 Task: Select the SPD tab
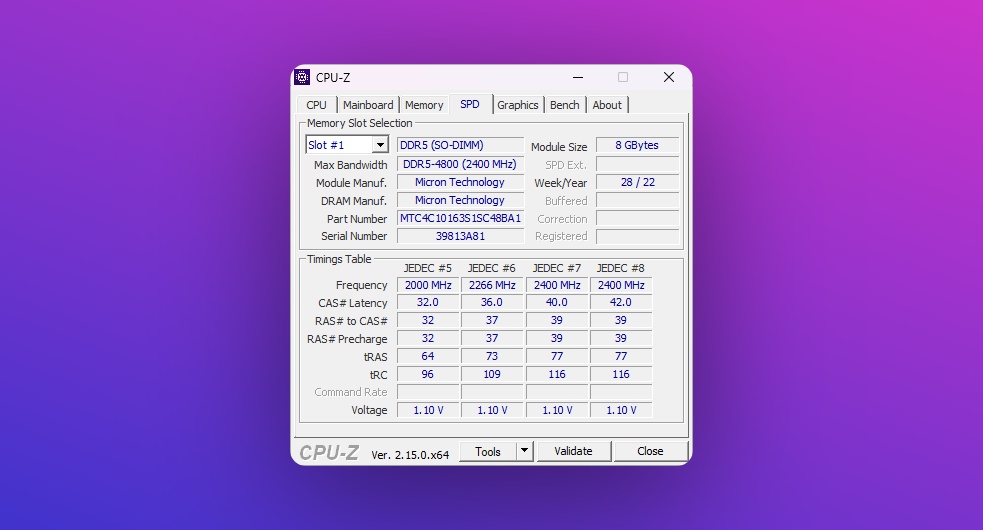click(470, 104)
